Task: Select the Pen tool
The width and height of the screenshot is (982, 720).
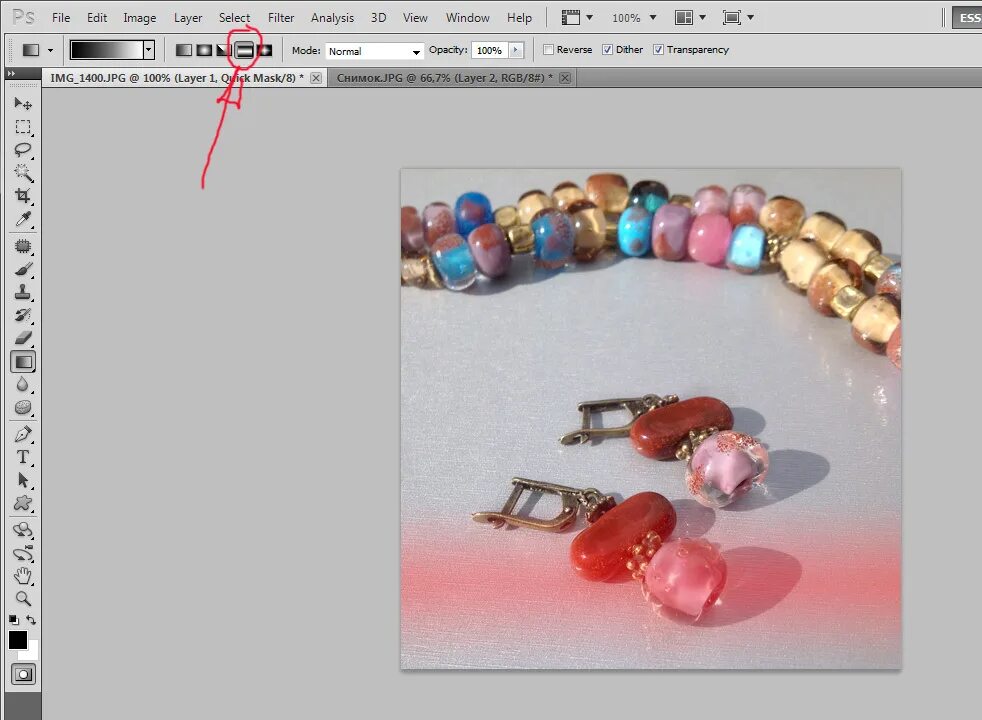Action: (x=23, y=434)
